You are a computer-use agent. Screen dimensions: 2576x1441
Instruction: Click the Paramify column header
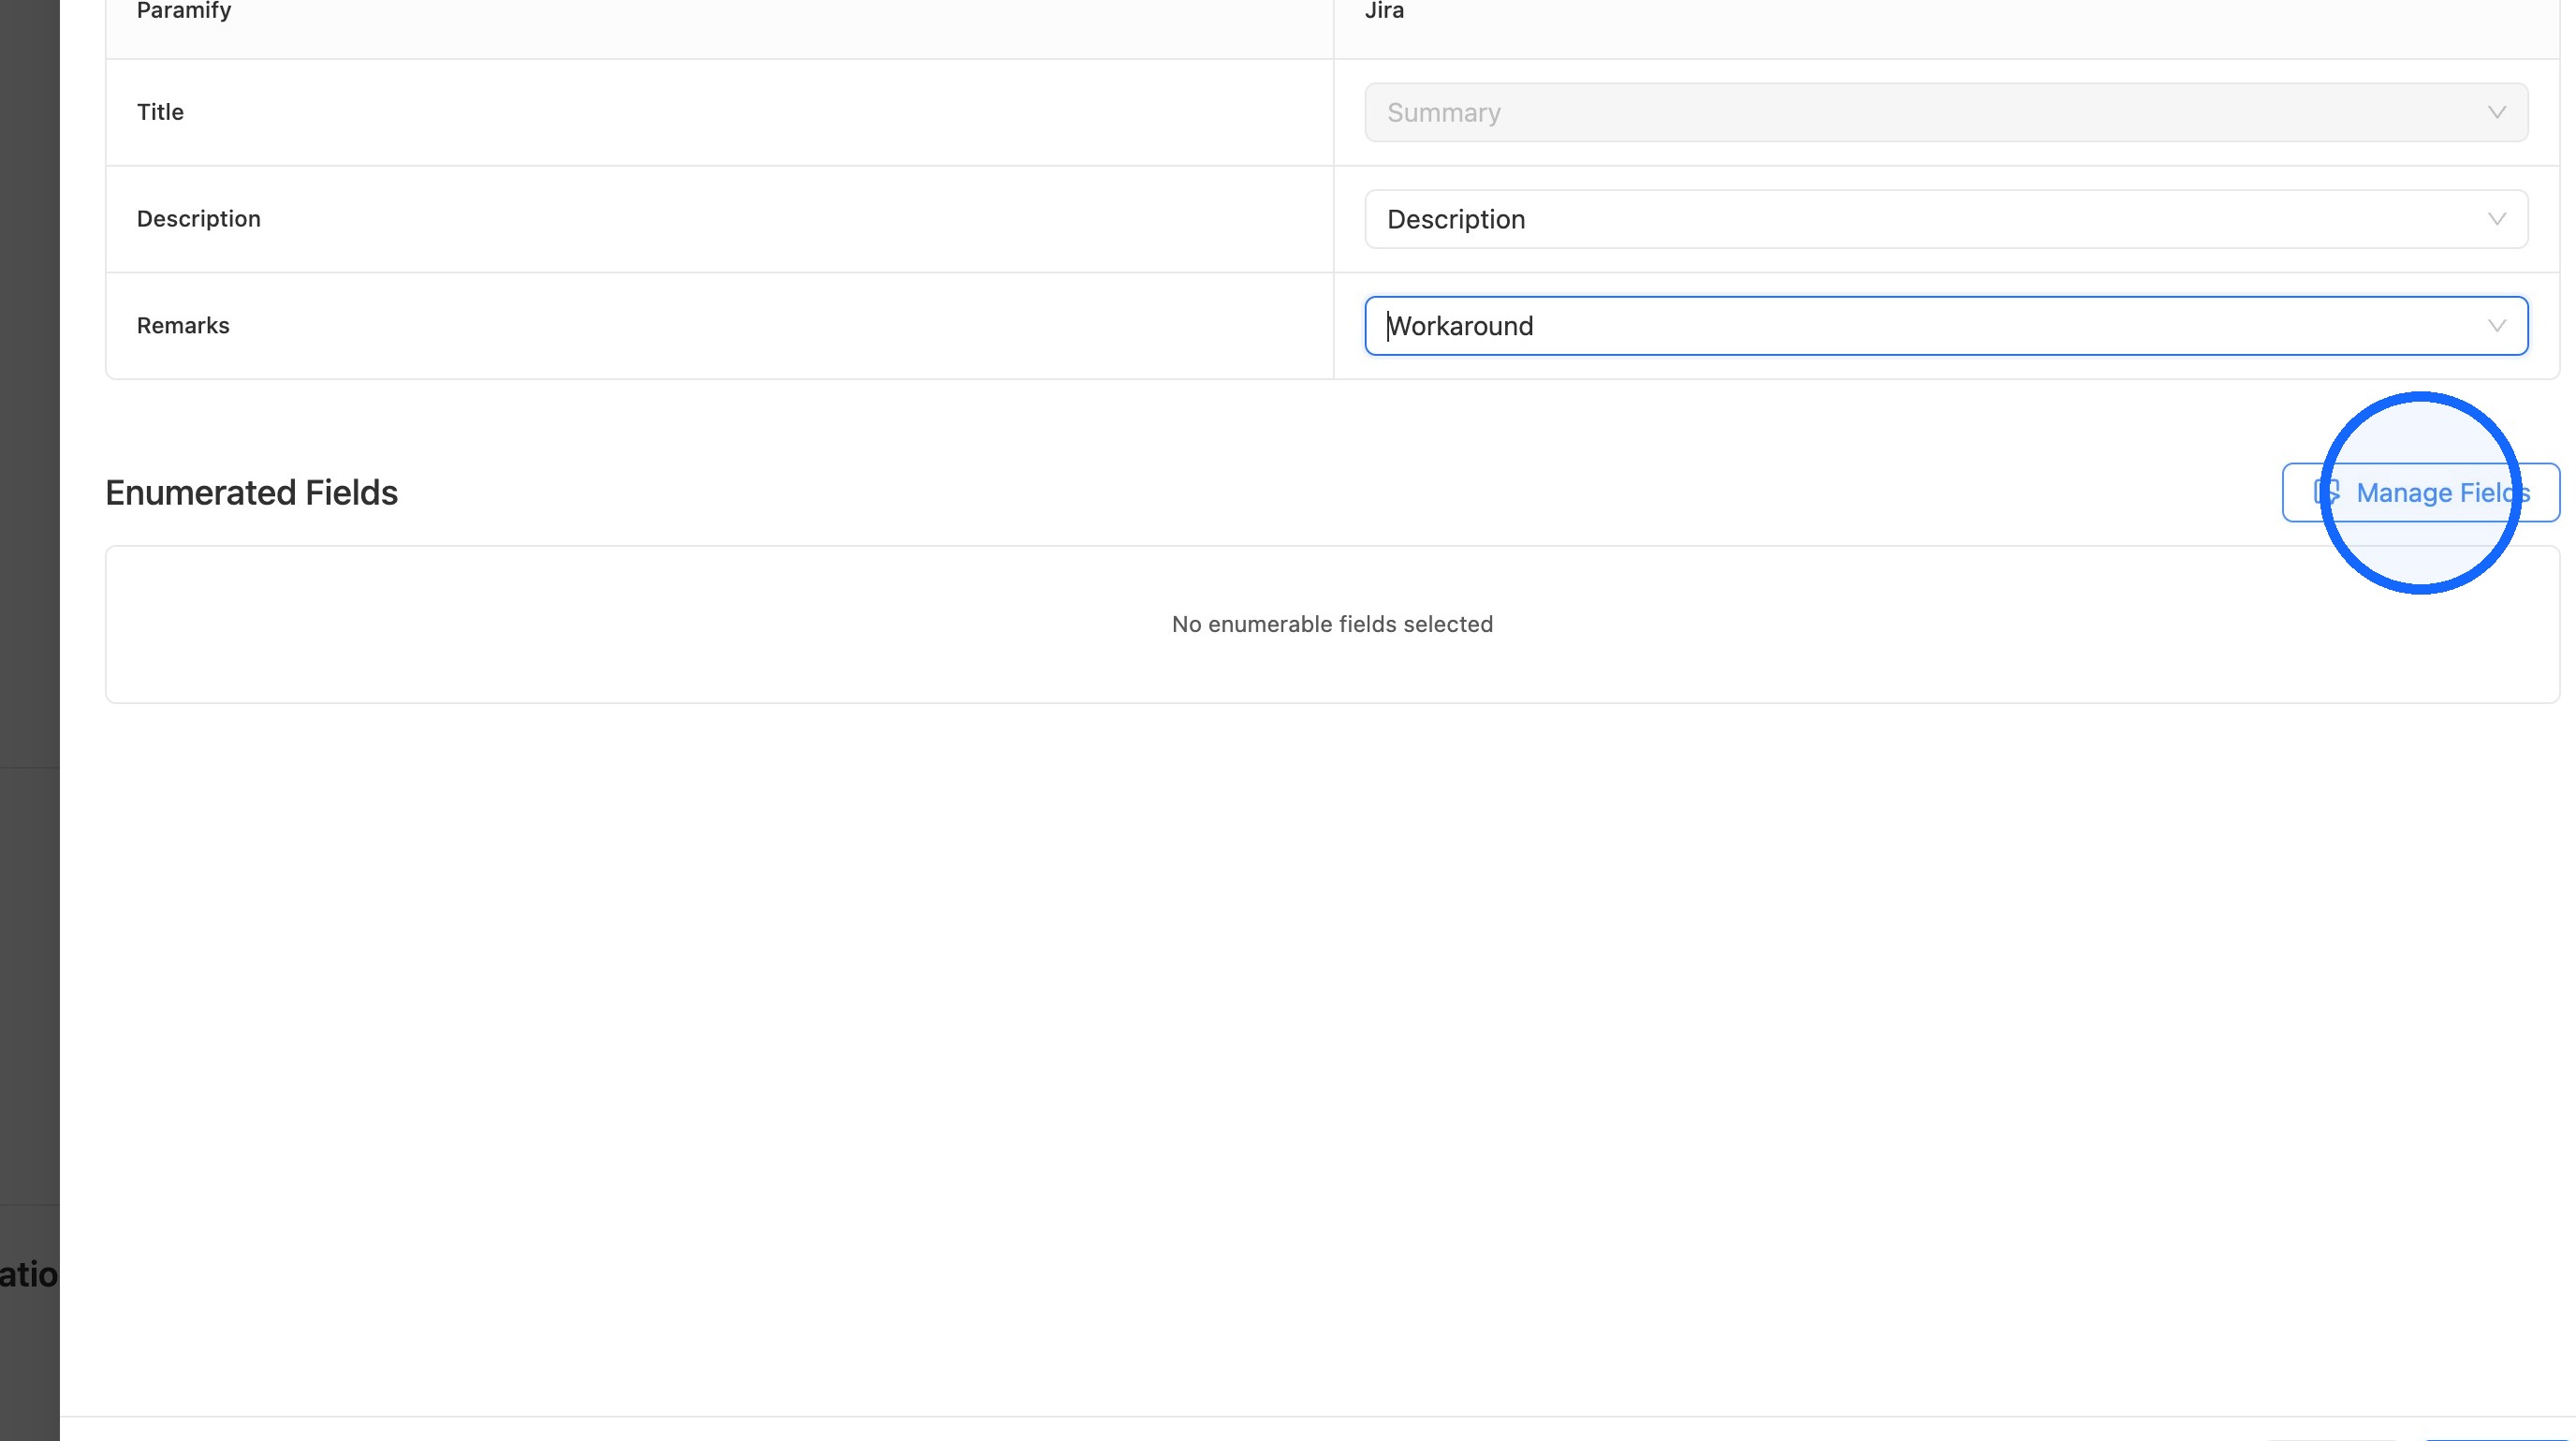[x=184, y=11]
